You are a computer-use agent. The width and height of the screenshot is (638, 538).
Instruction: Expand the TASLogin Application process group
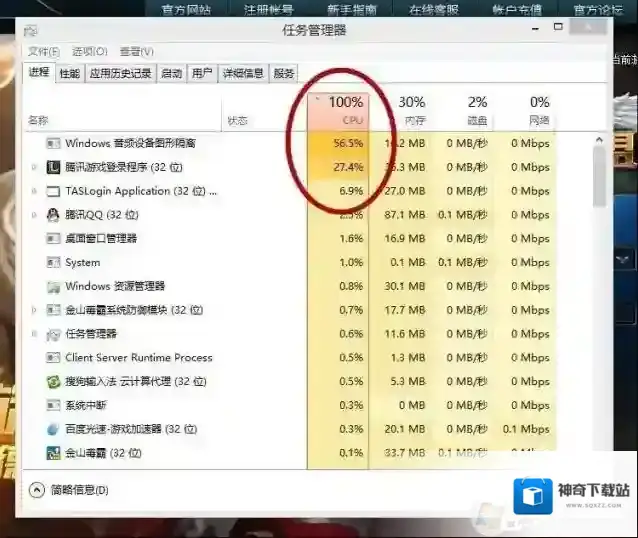click(x=35, y=191)
